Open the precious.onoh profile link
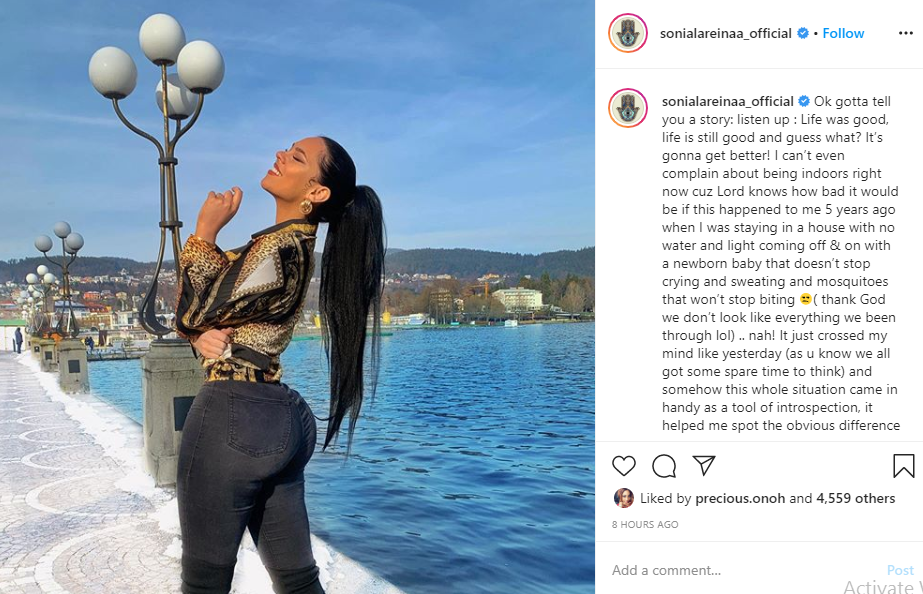The height and width of the screenshot is (594, 923). coord(740,498)
